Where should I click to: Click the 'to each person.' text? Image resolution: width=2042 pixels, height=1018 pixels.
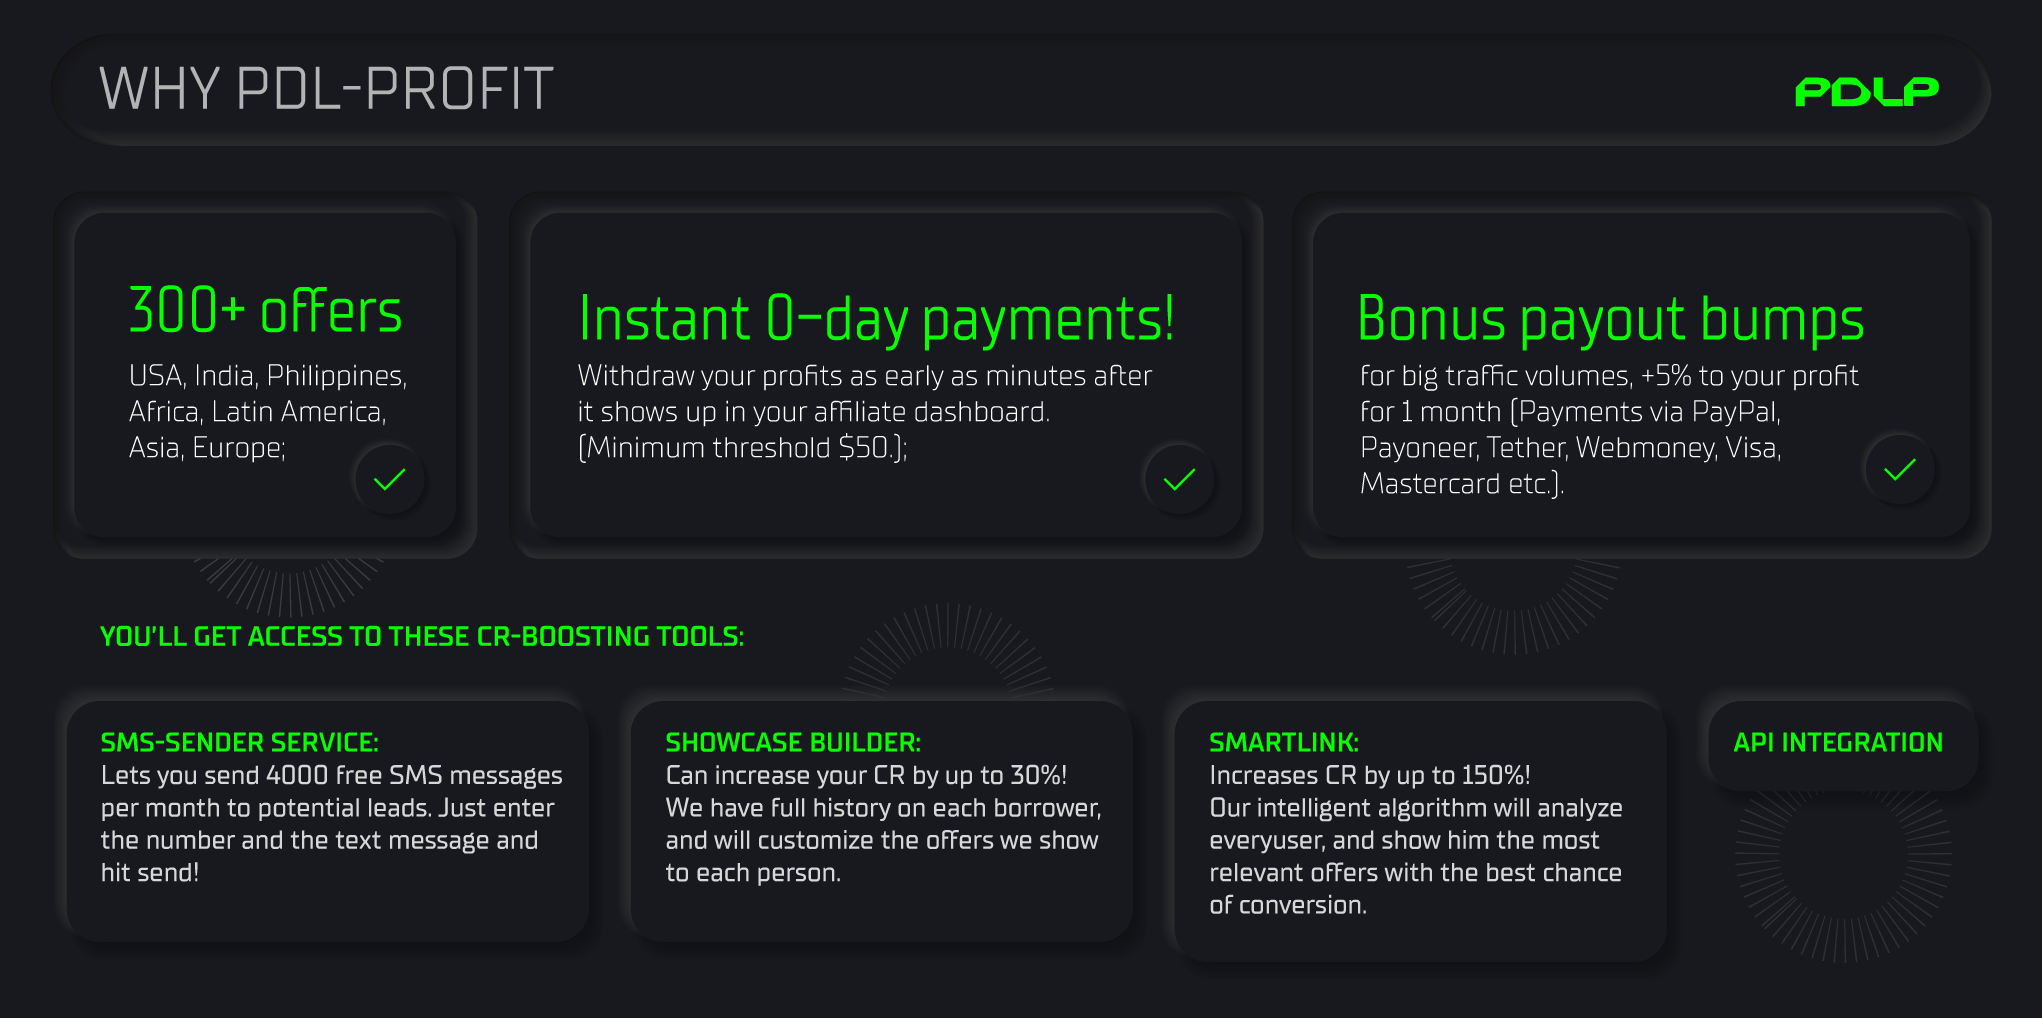pyautogui.click(x=753, y=873)
